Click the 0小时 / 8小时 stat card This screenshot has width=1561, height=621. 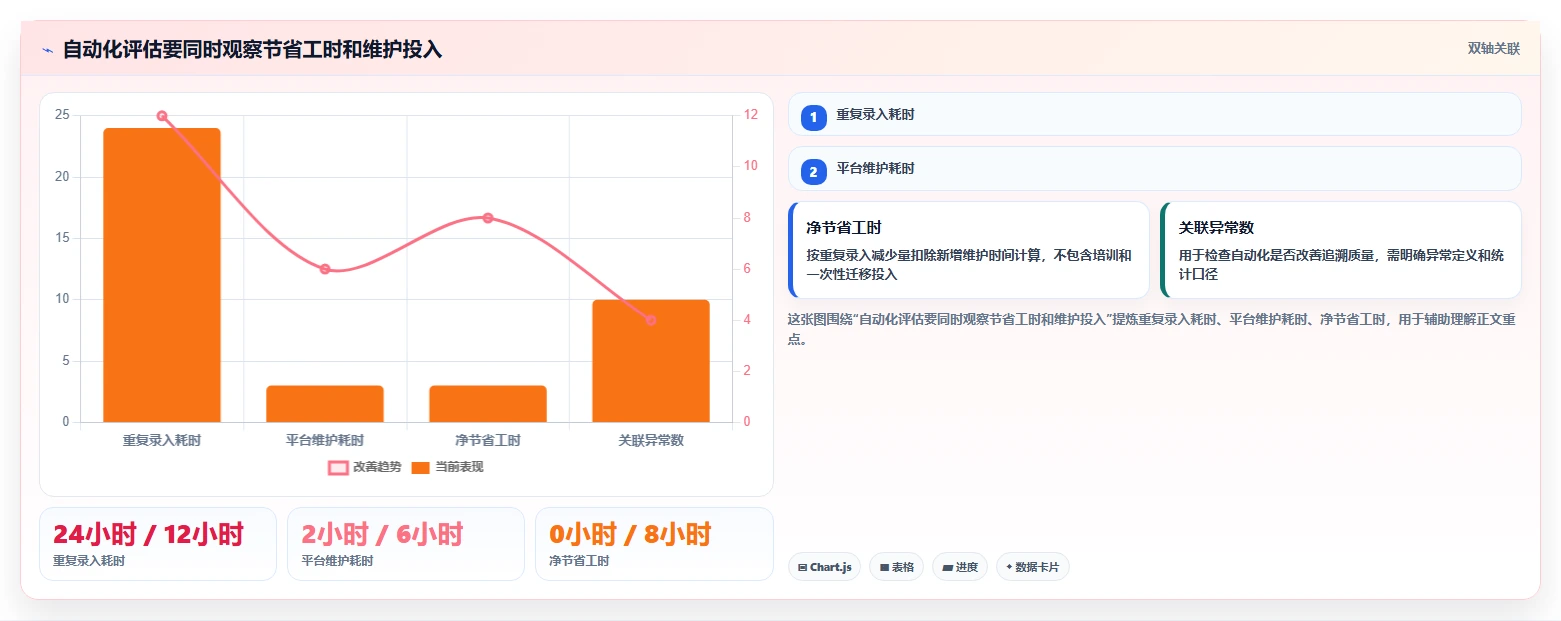coord(654,543)
